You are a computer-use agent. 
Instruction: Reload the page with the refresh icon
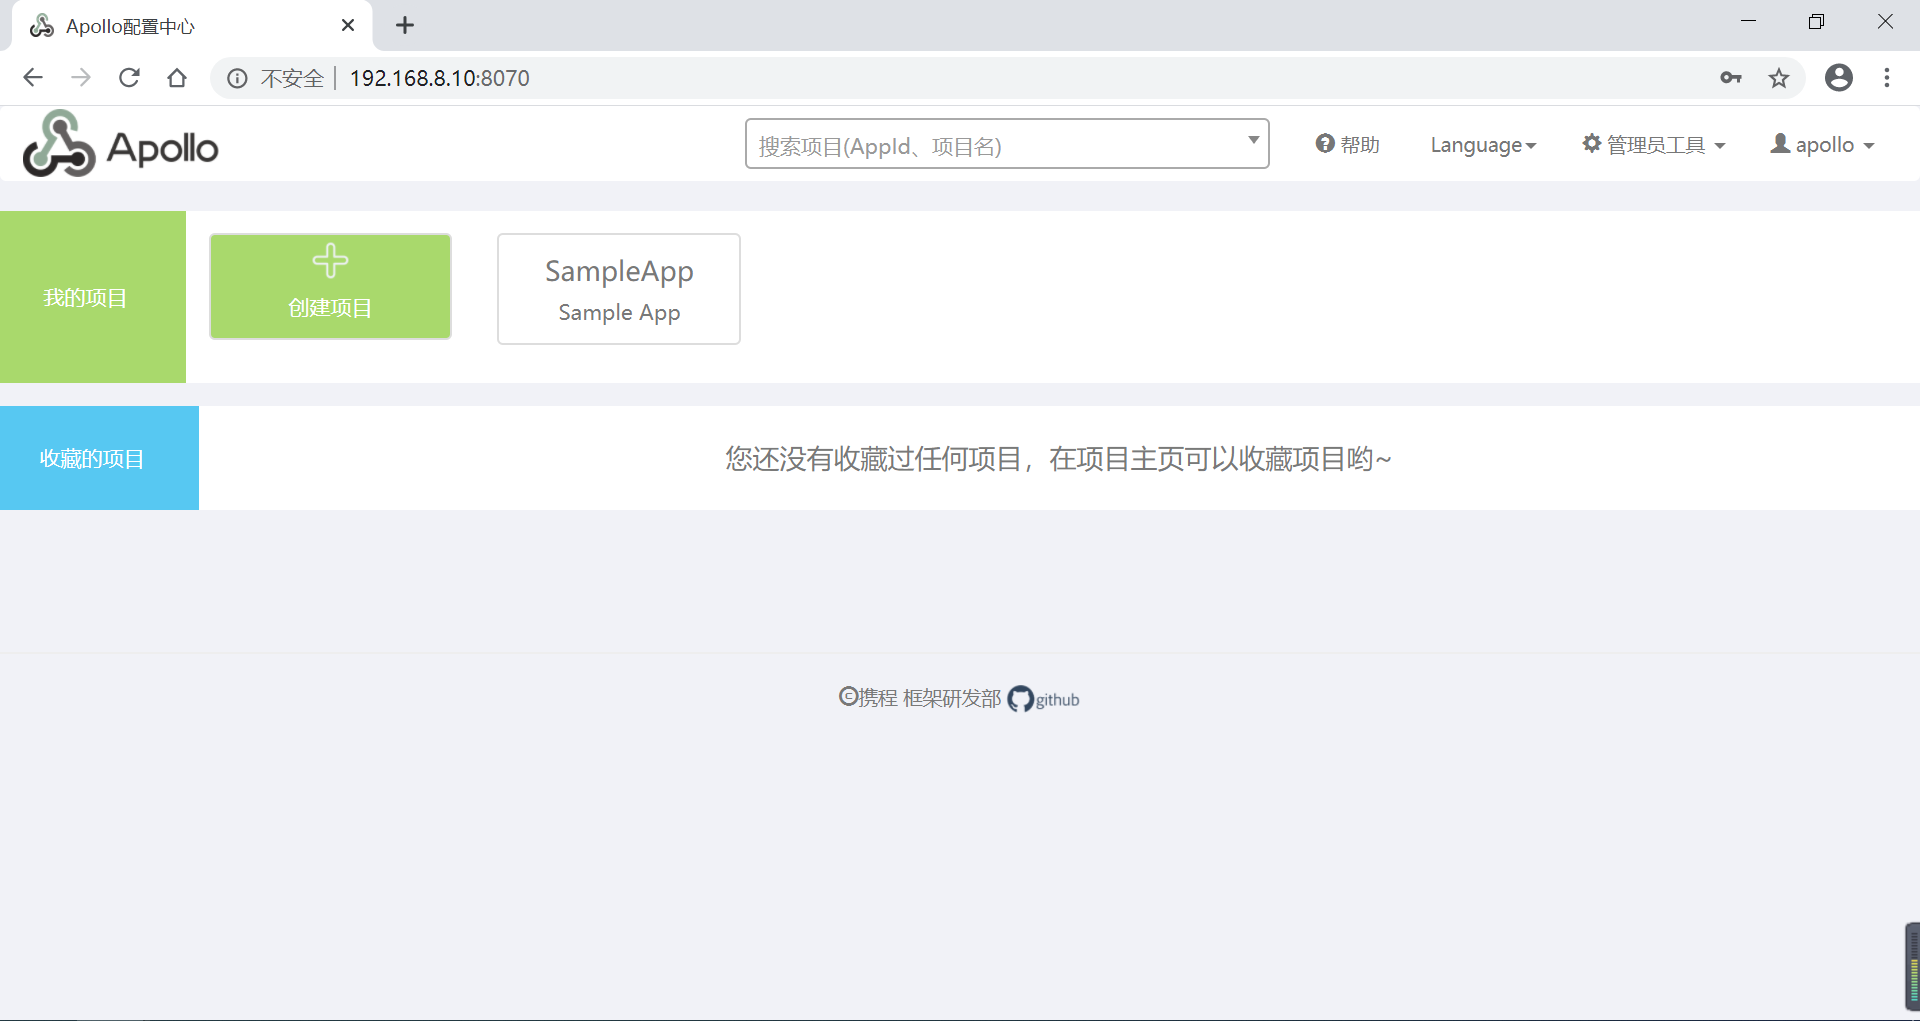tap(129, 77)
